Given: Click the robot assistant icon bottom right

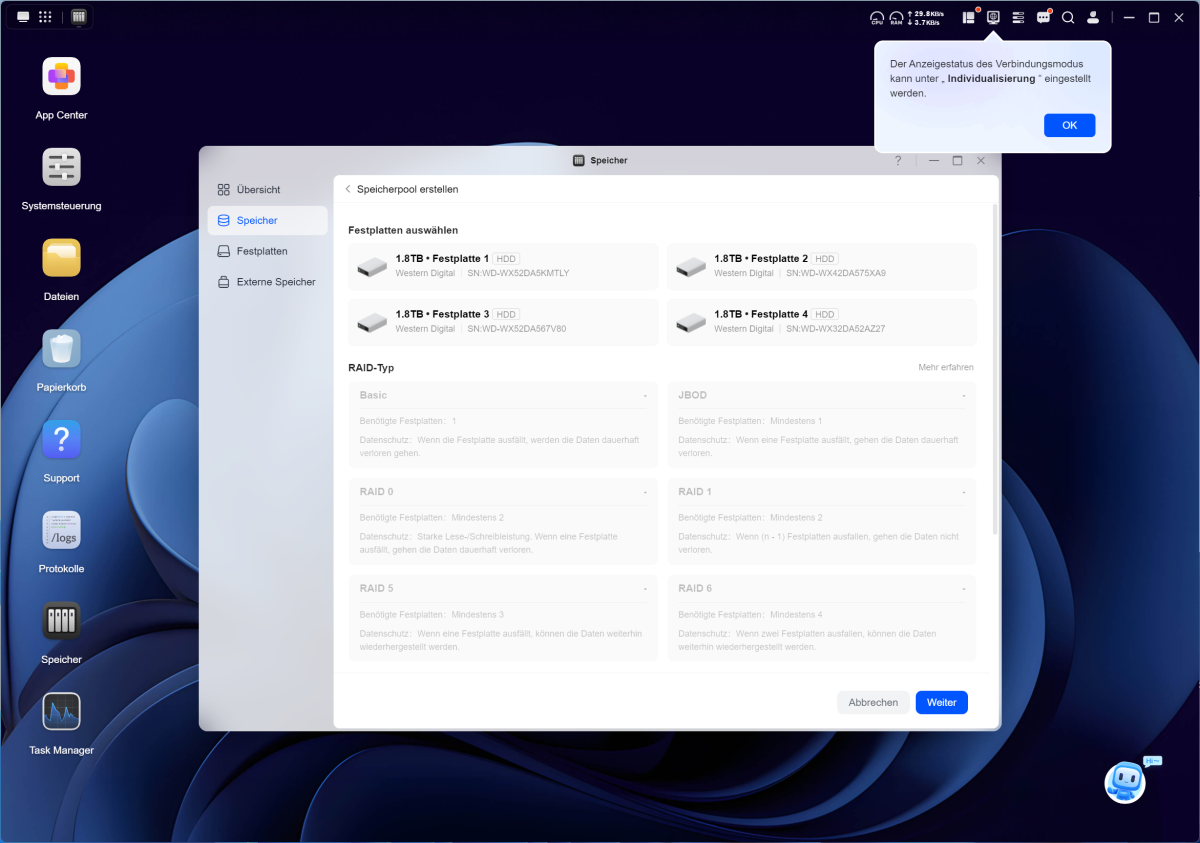Looking at the screenshot, I should [1126, 781].
